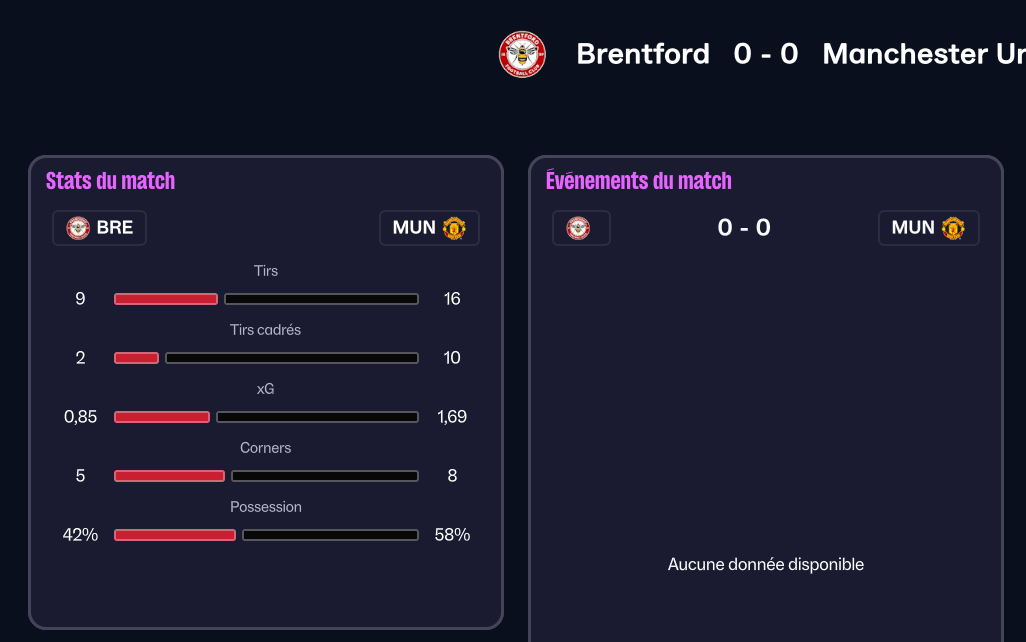The width and height of the screenshot is (1026, 642).
Task: Select the xG comparison bar
Action: [266, 417]
